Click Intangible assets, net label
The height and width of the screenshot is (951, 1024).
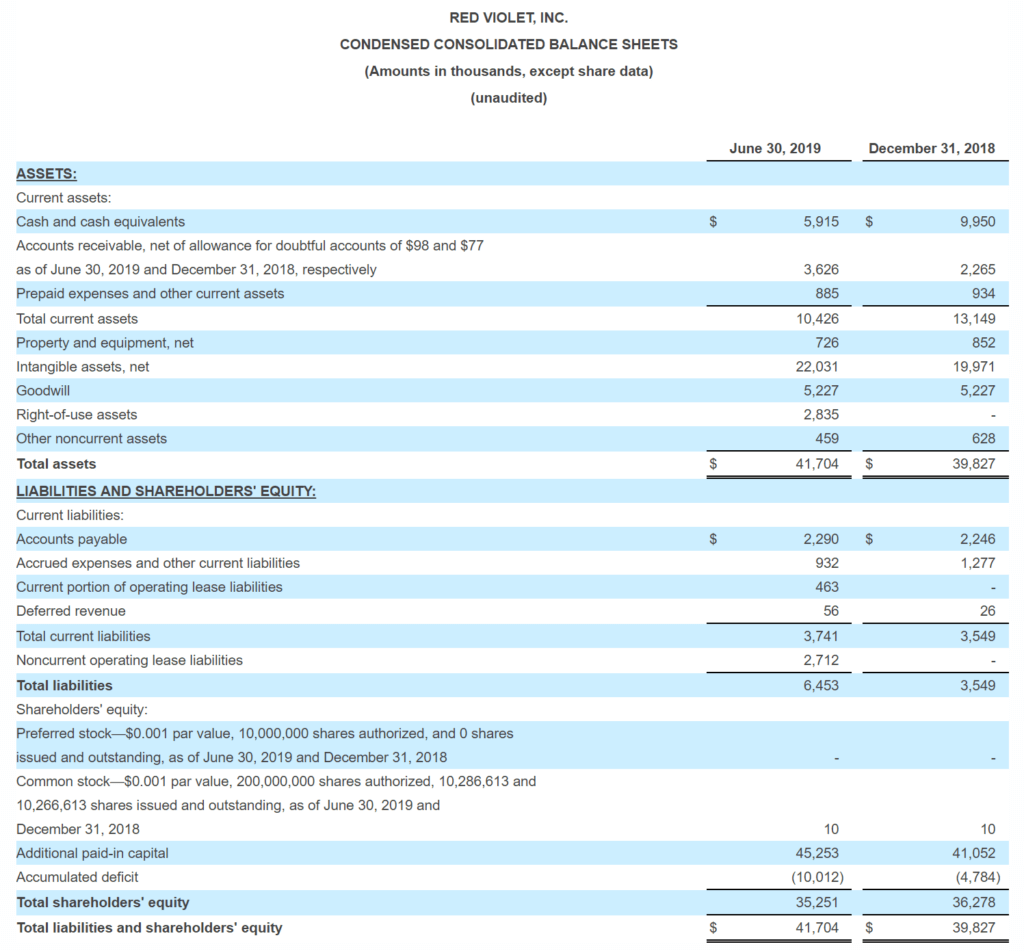(83, 367)
